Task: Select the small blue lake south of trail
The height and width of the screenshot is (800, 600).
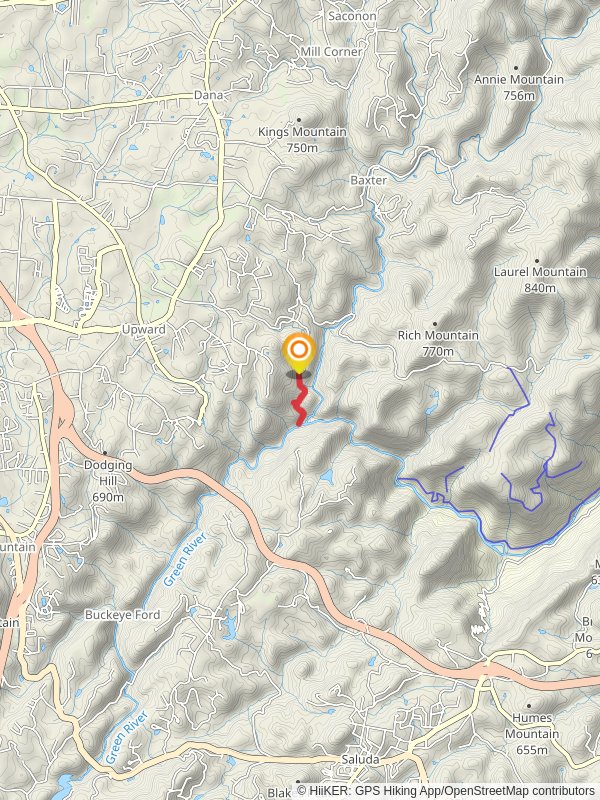Action: coord(327,477)
